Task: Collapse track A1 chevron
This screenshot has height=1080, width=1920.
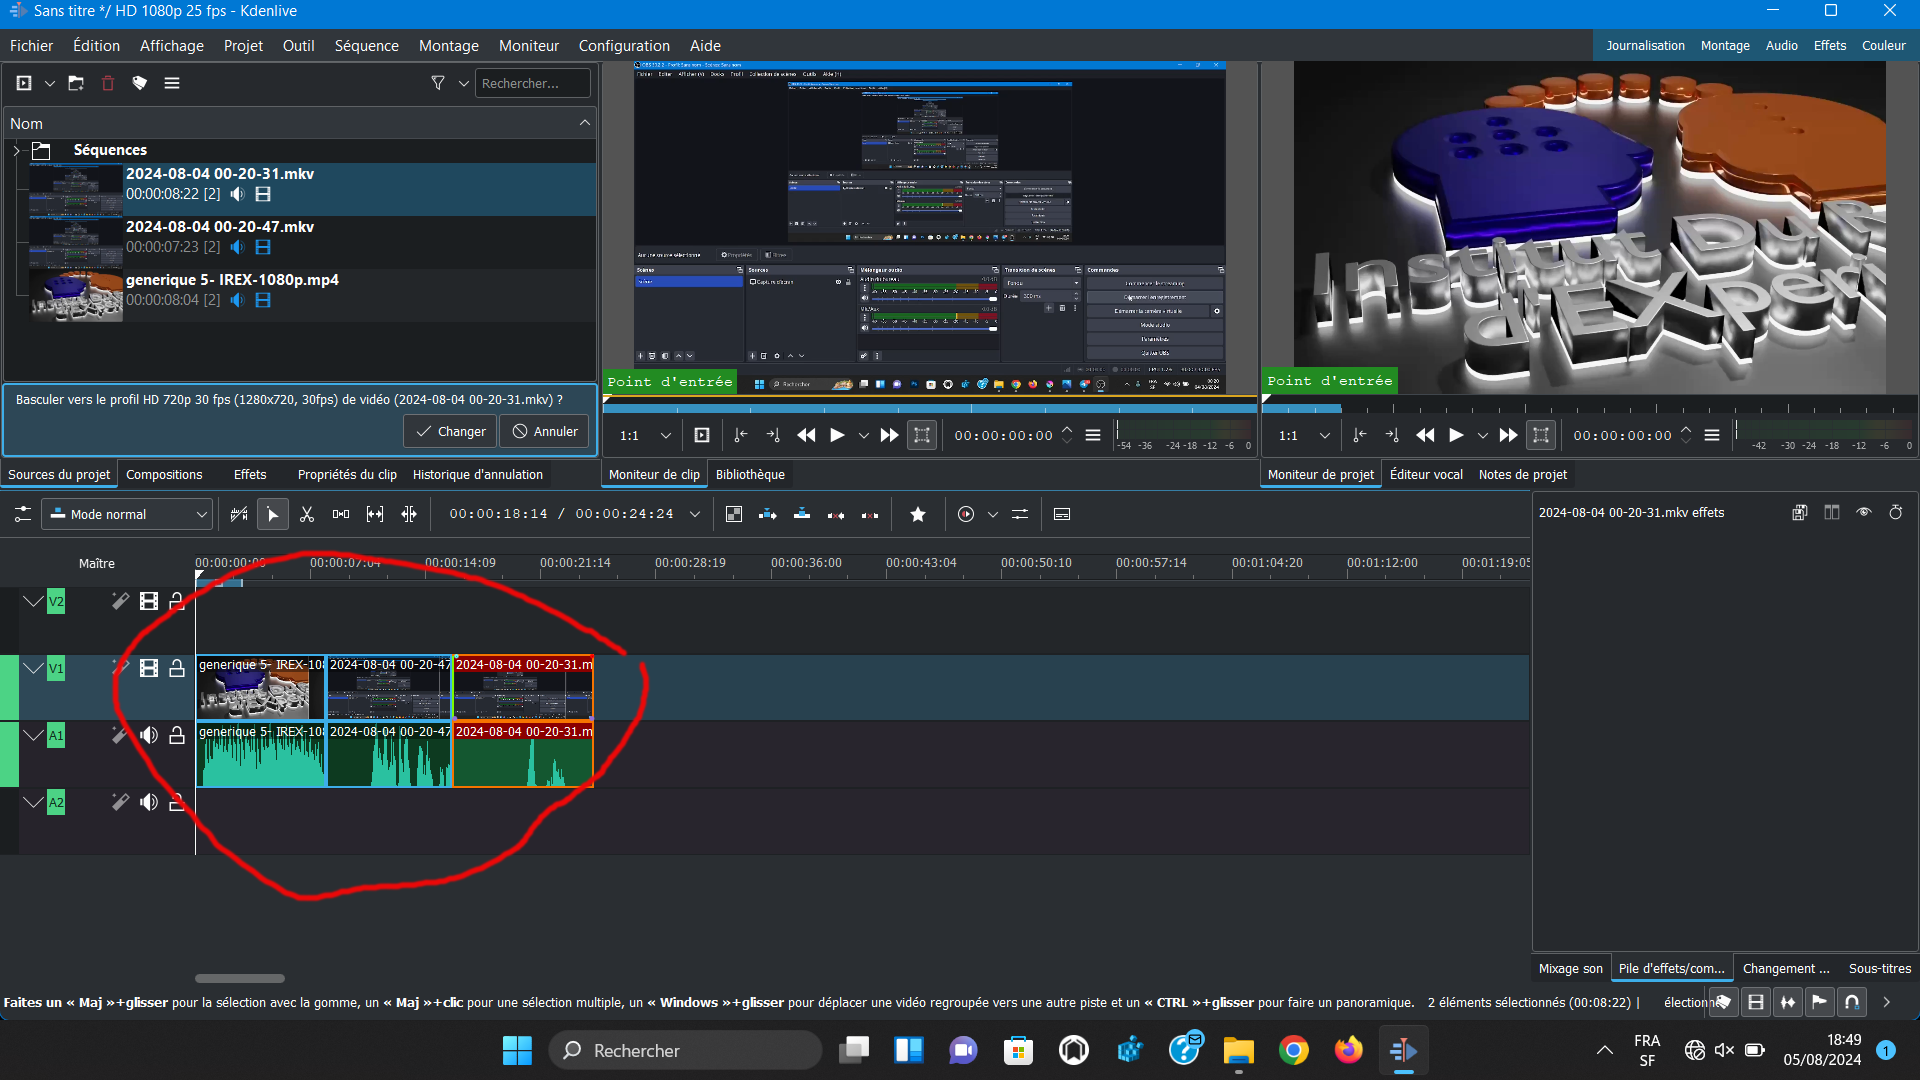Action: point(33,735)
